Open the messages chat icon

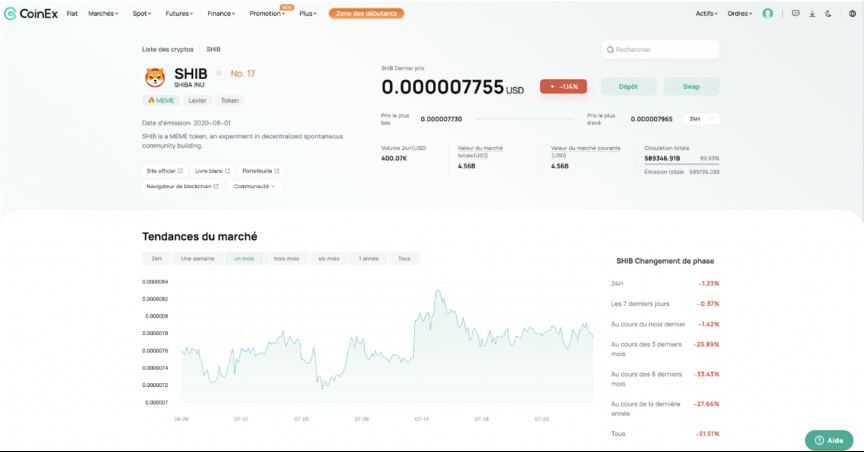[x=796, y=13]
